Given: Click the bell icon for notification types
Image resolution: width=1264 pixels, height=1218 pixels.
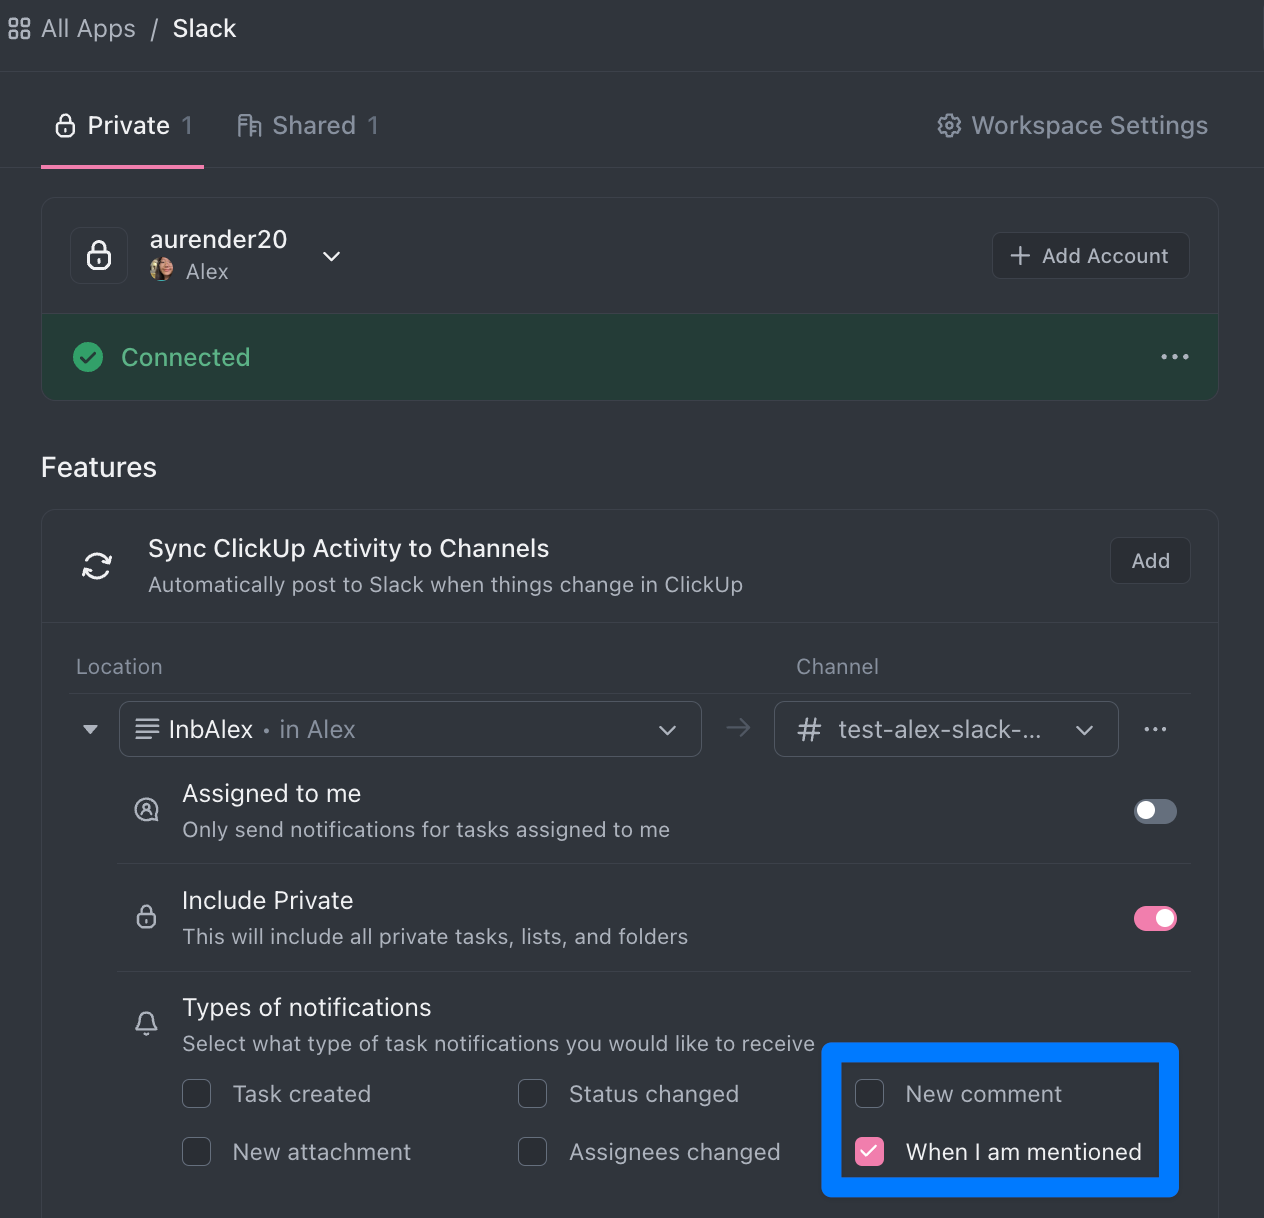Looking at the screenshot, I should (146, 1023).
